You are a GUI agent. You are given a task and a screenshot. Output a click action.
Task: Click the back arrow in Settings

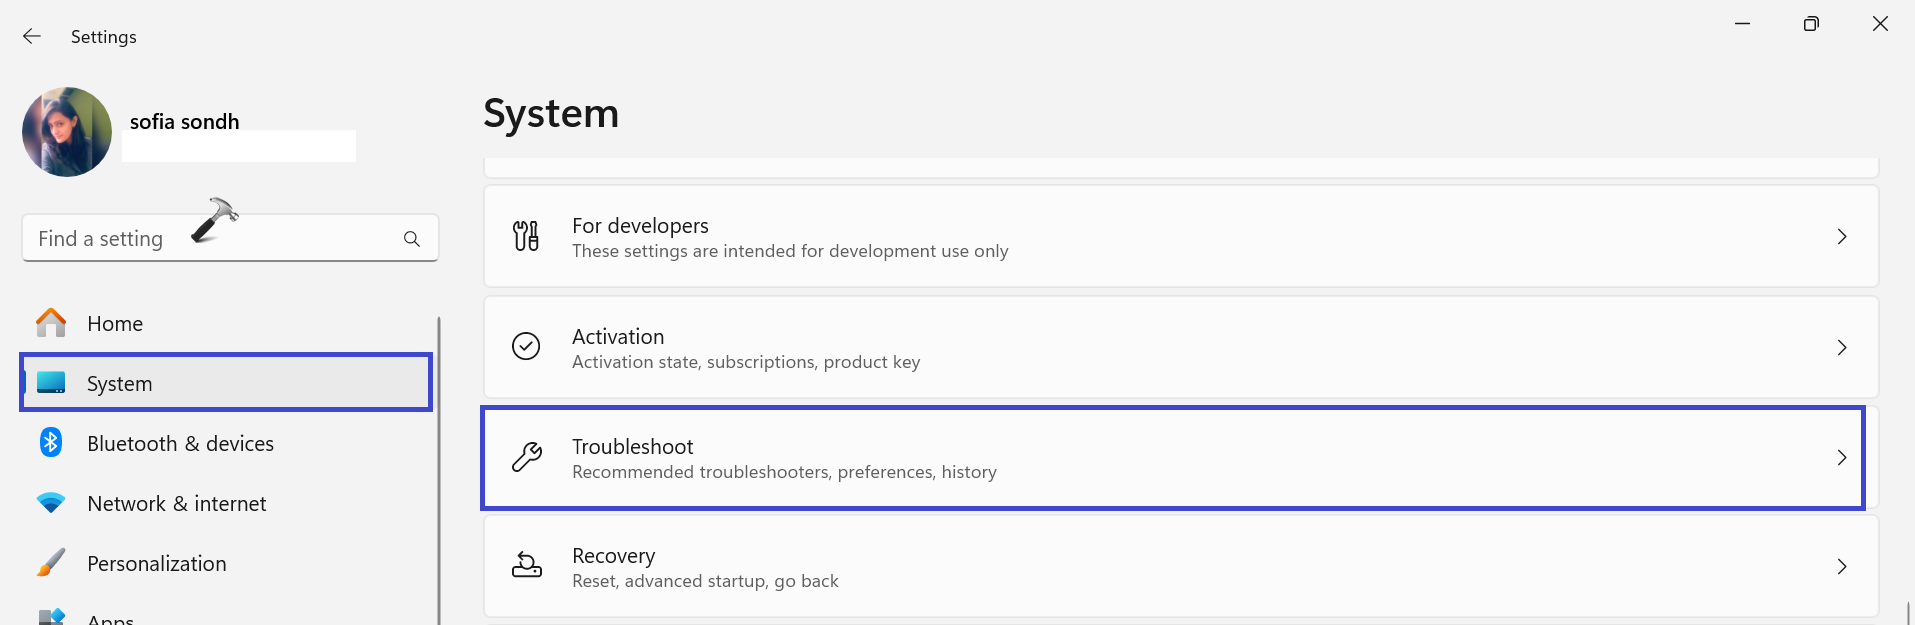click(x=32, y=36)
